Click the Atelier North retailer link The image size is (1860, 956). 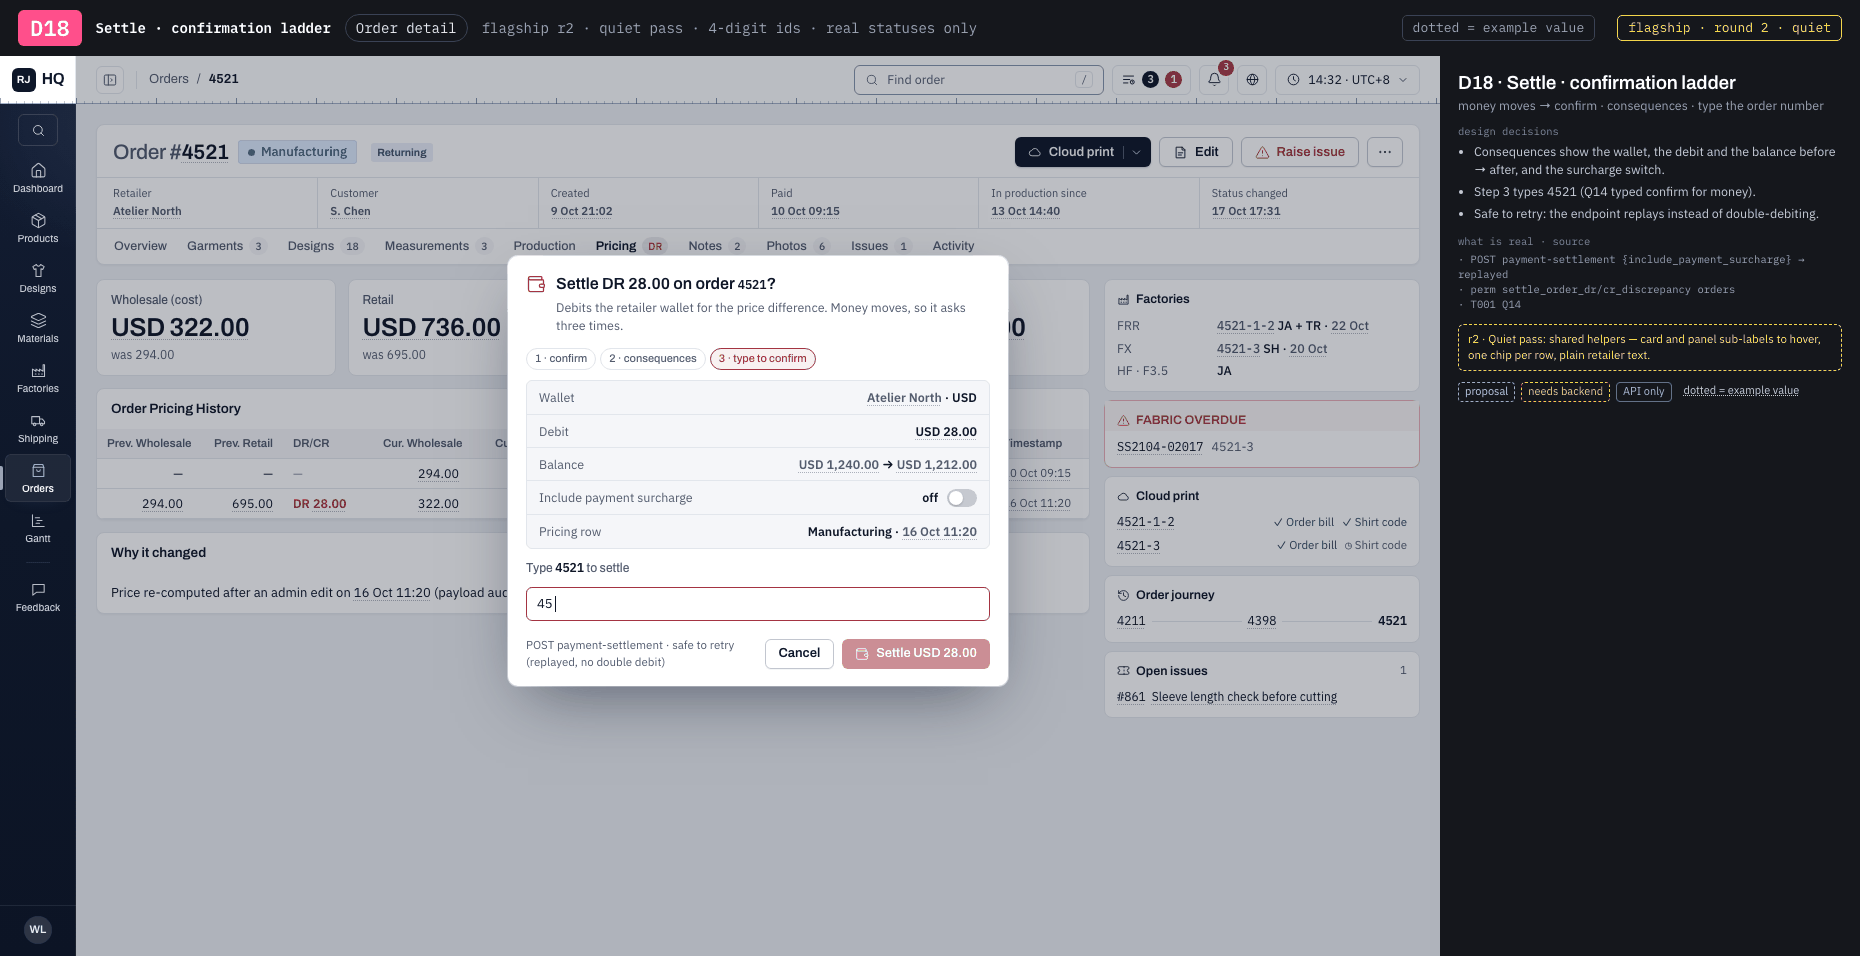[x=147, y=211]
